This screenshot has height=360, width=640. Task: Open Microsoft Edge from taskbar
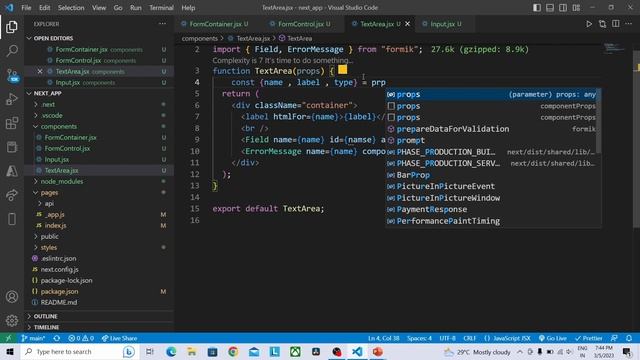[x=171, y=352]
